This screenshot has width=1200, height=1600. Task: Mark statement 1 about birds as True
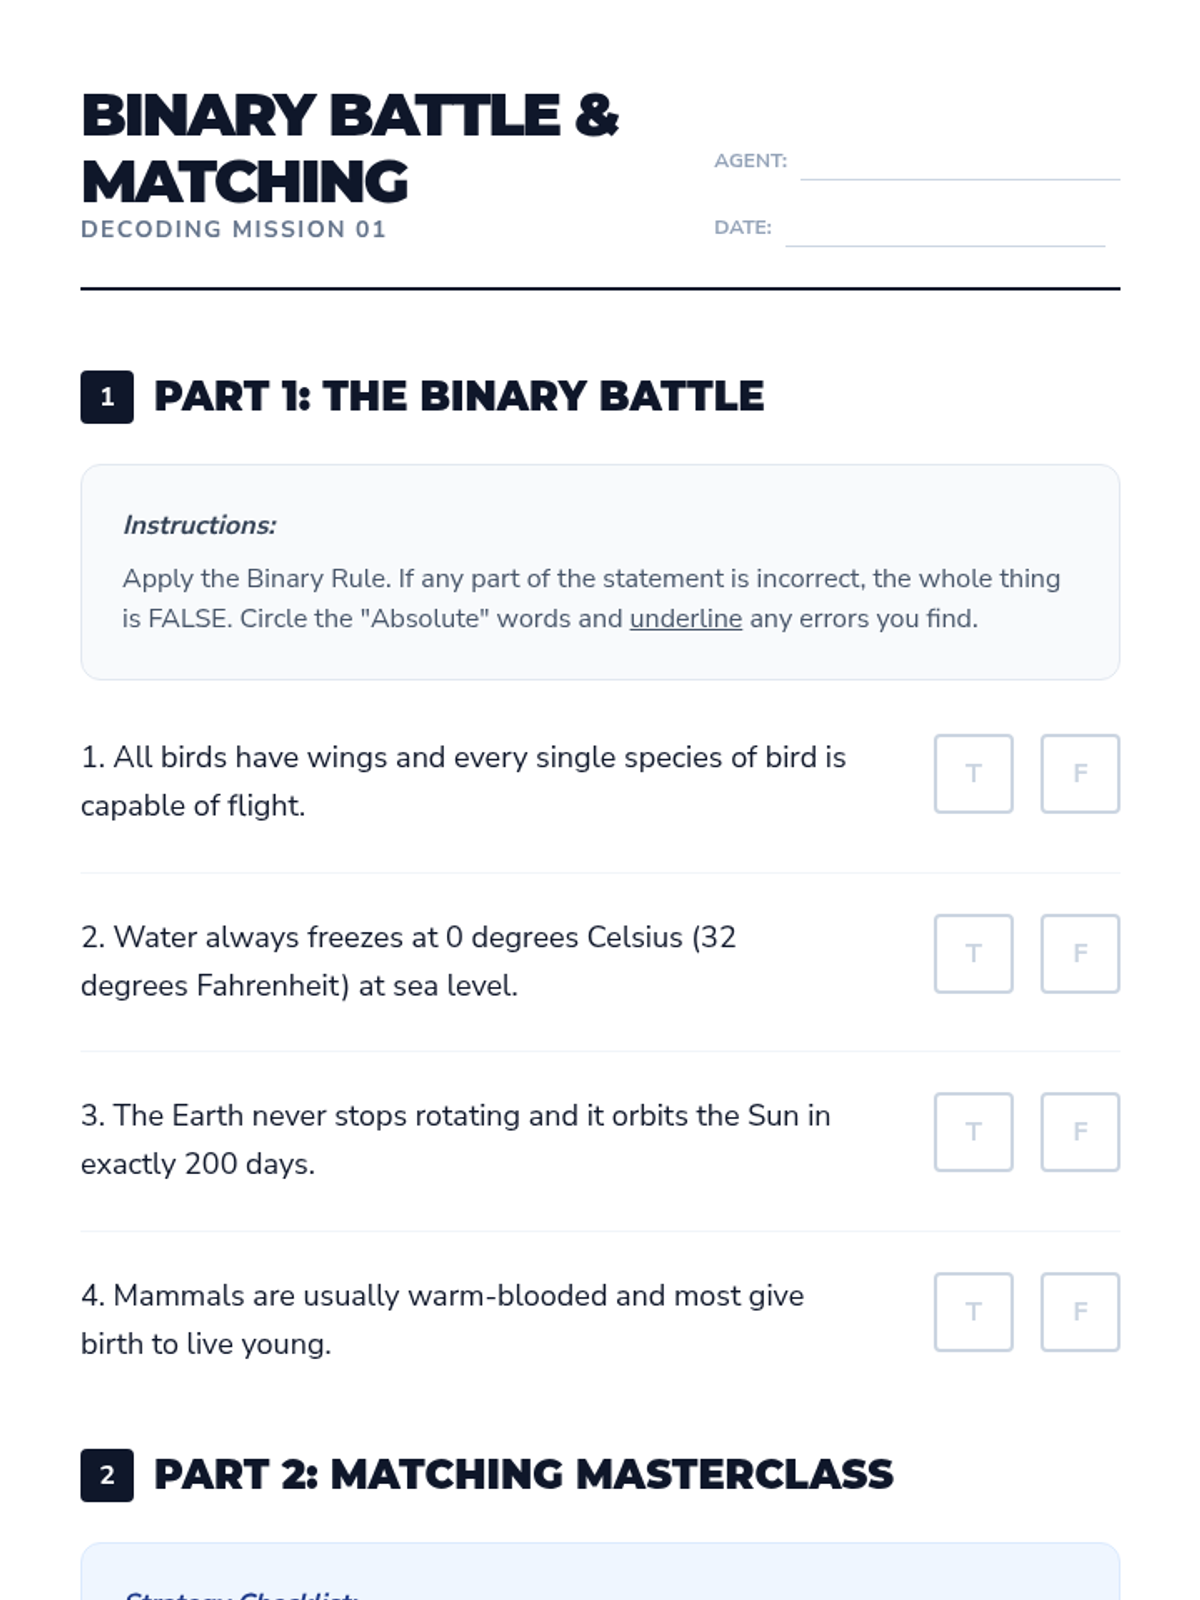pyautogui.click(x=973, y=773)
